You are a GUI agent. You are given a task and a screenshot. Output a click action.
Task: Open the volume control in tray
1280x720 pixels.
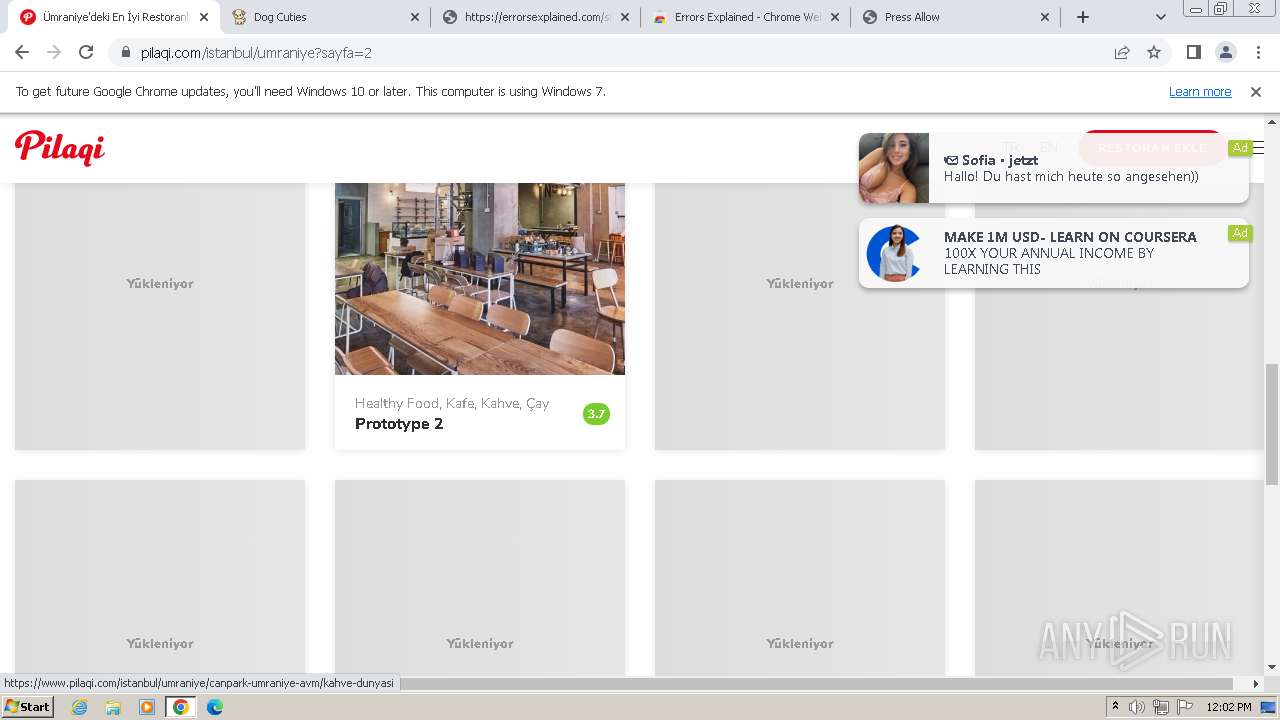1137,707
